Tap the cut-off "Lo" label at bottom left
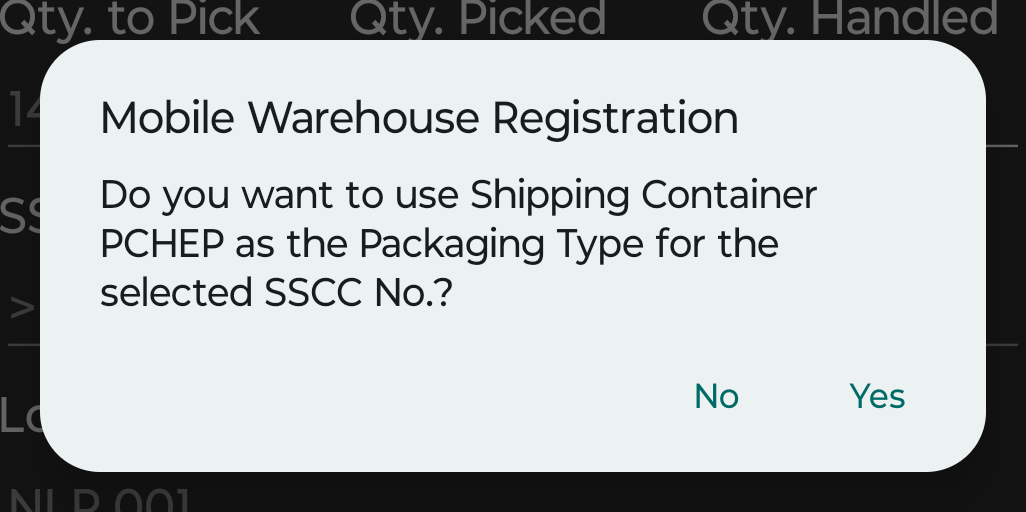The height and width of the screenshot is (512, 1026). 19,415
